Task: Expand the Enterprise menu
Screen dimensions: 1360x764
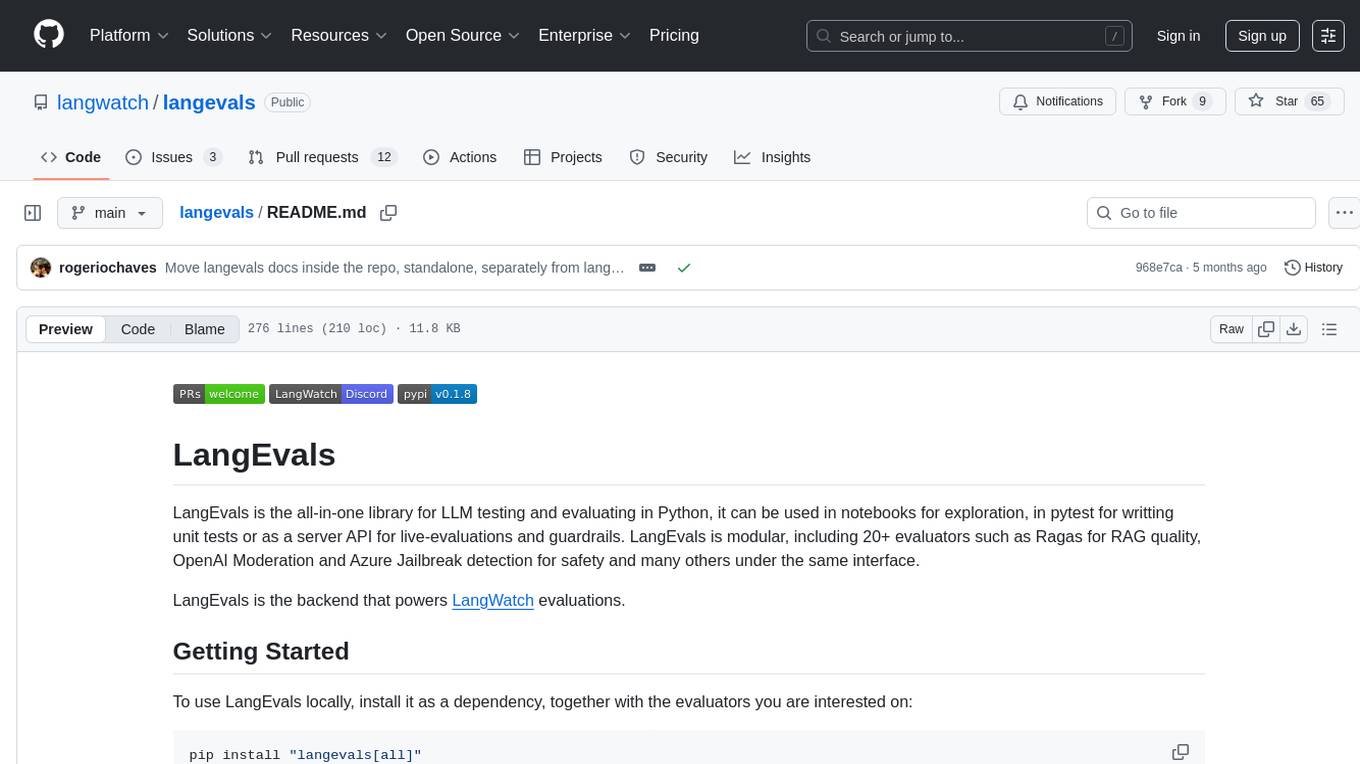Action: click(584, 35)
